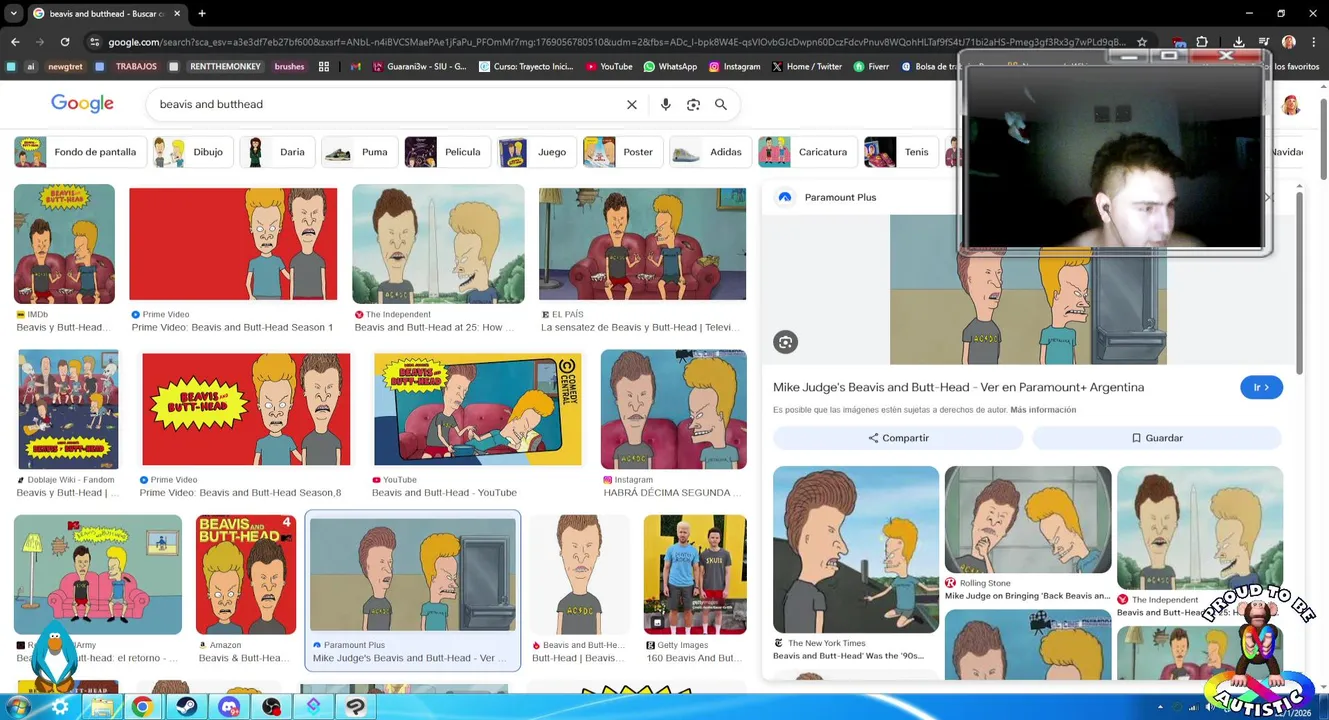The width and height of the screenshot is (1329, 720).
Task: Open the Instagram HABRÁ DÉCIMA SEGUNDA image result
Action: tap(673, 409)
